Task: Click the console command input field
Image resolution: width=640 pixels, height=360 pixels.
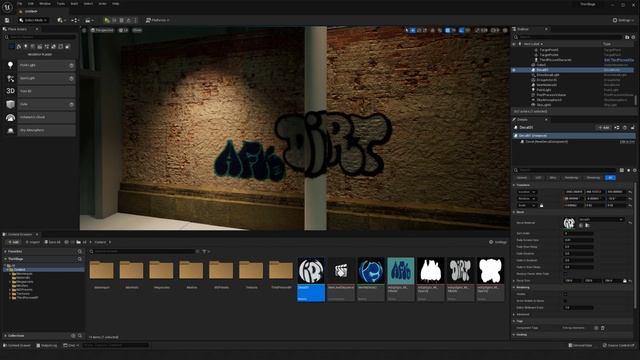Action: point(116,346)
